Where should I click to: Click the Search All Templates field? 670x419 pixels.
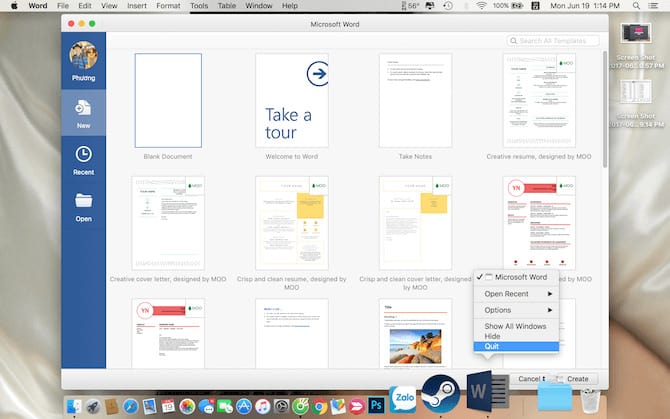coord(557,41)
